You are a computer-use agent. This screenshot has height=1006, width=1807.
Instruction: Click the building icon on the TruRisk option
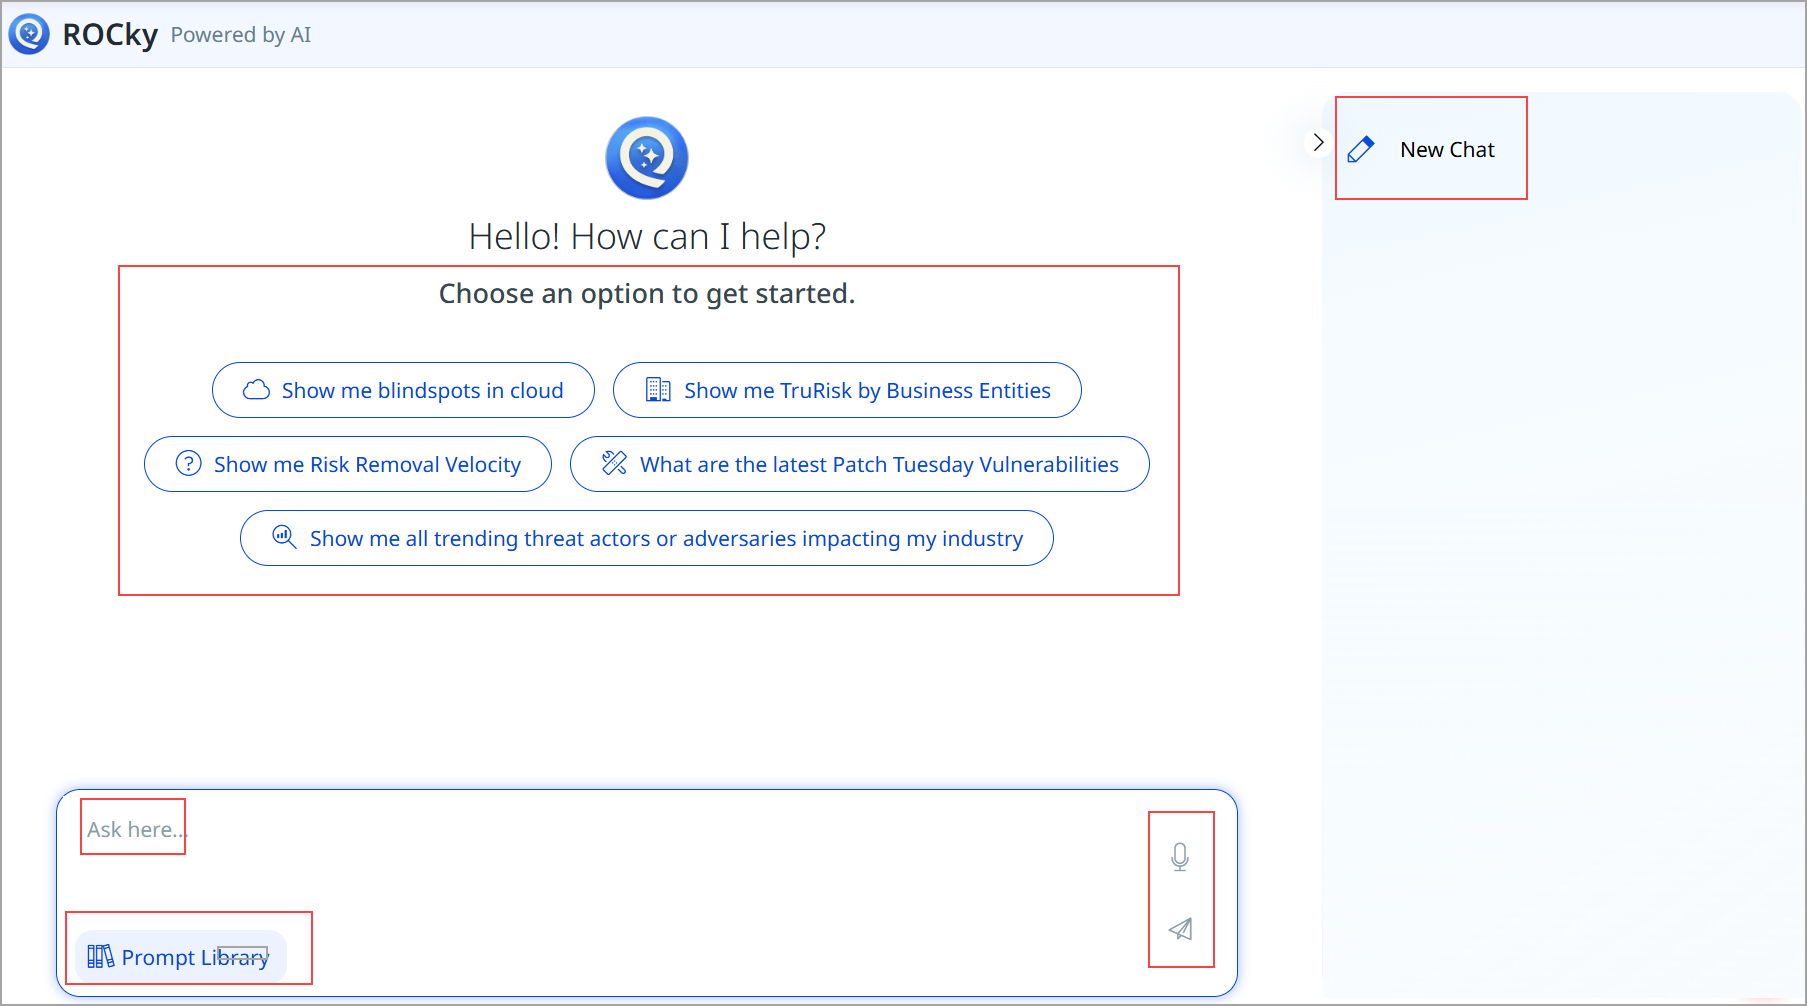(x=658, y=389)
